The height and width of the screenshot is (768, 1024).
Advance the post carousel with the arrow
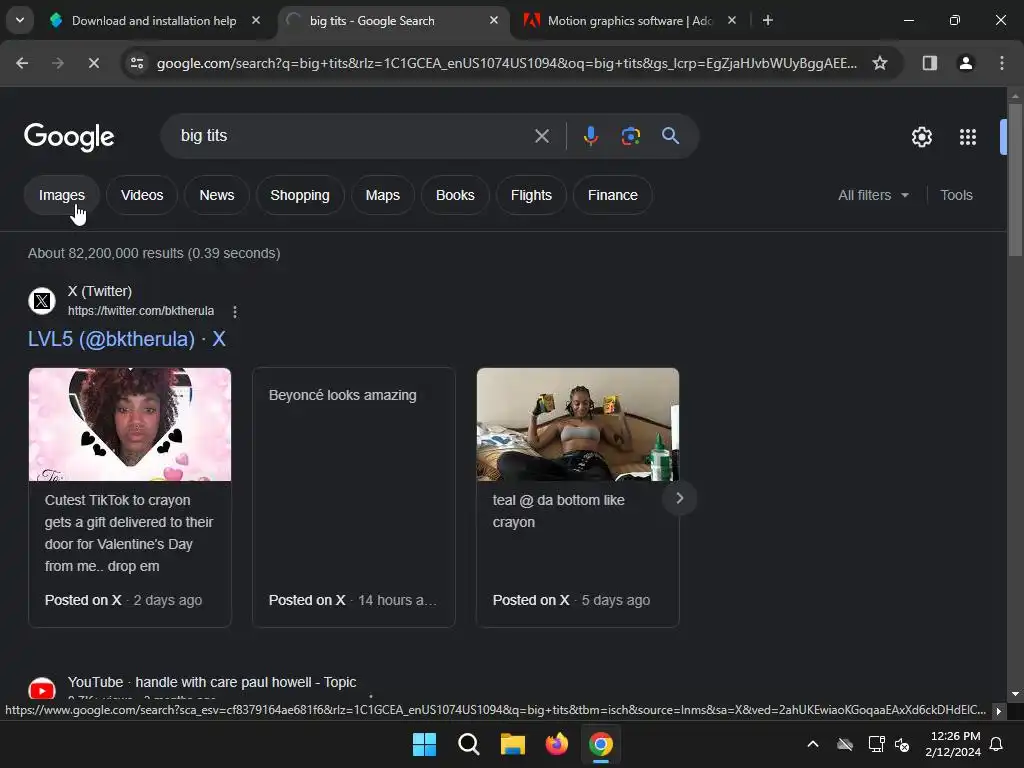[679, 498]
